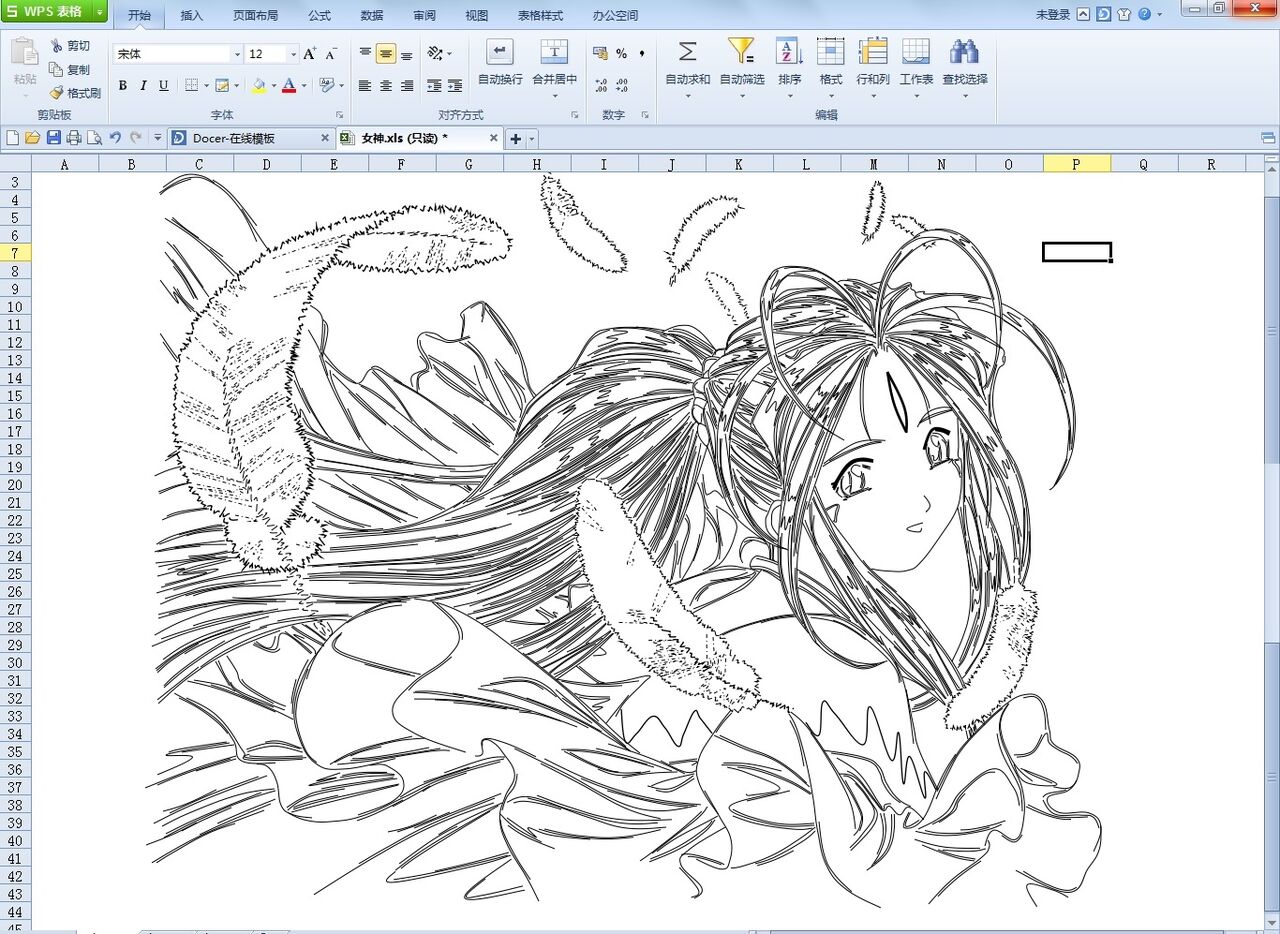Select column header P

1076,164
